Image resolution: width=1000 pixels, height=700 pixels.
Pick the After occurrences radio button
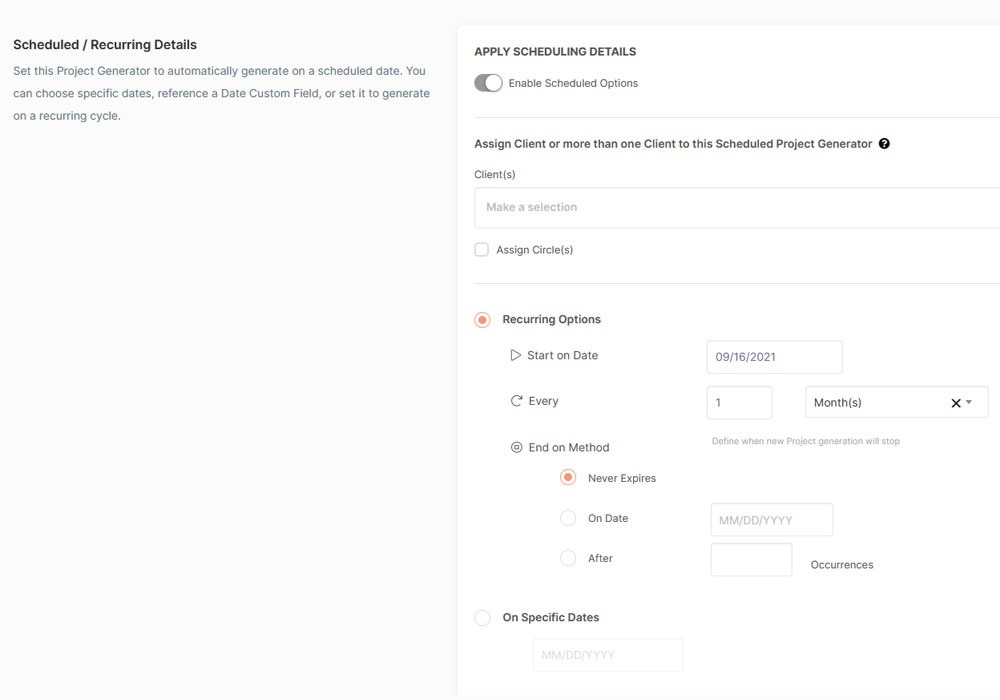click(x=568, y=558)
